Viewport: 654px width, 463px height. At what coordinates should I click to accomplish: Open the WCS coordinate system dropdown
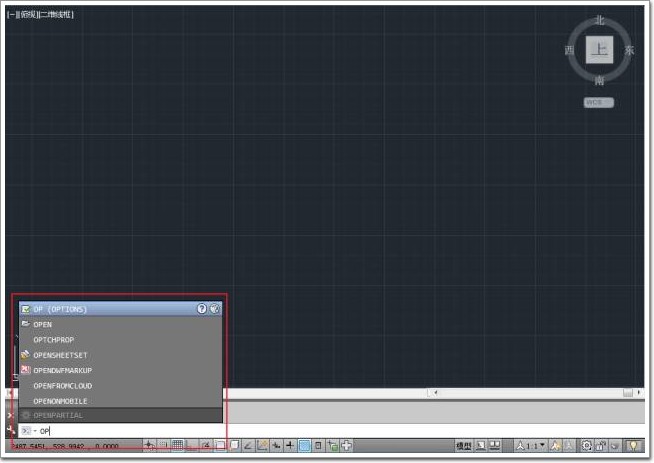pyautogui.click(x=599, y=102)
